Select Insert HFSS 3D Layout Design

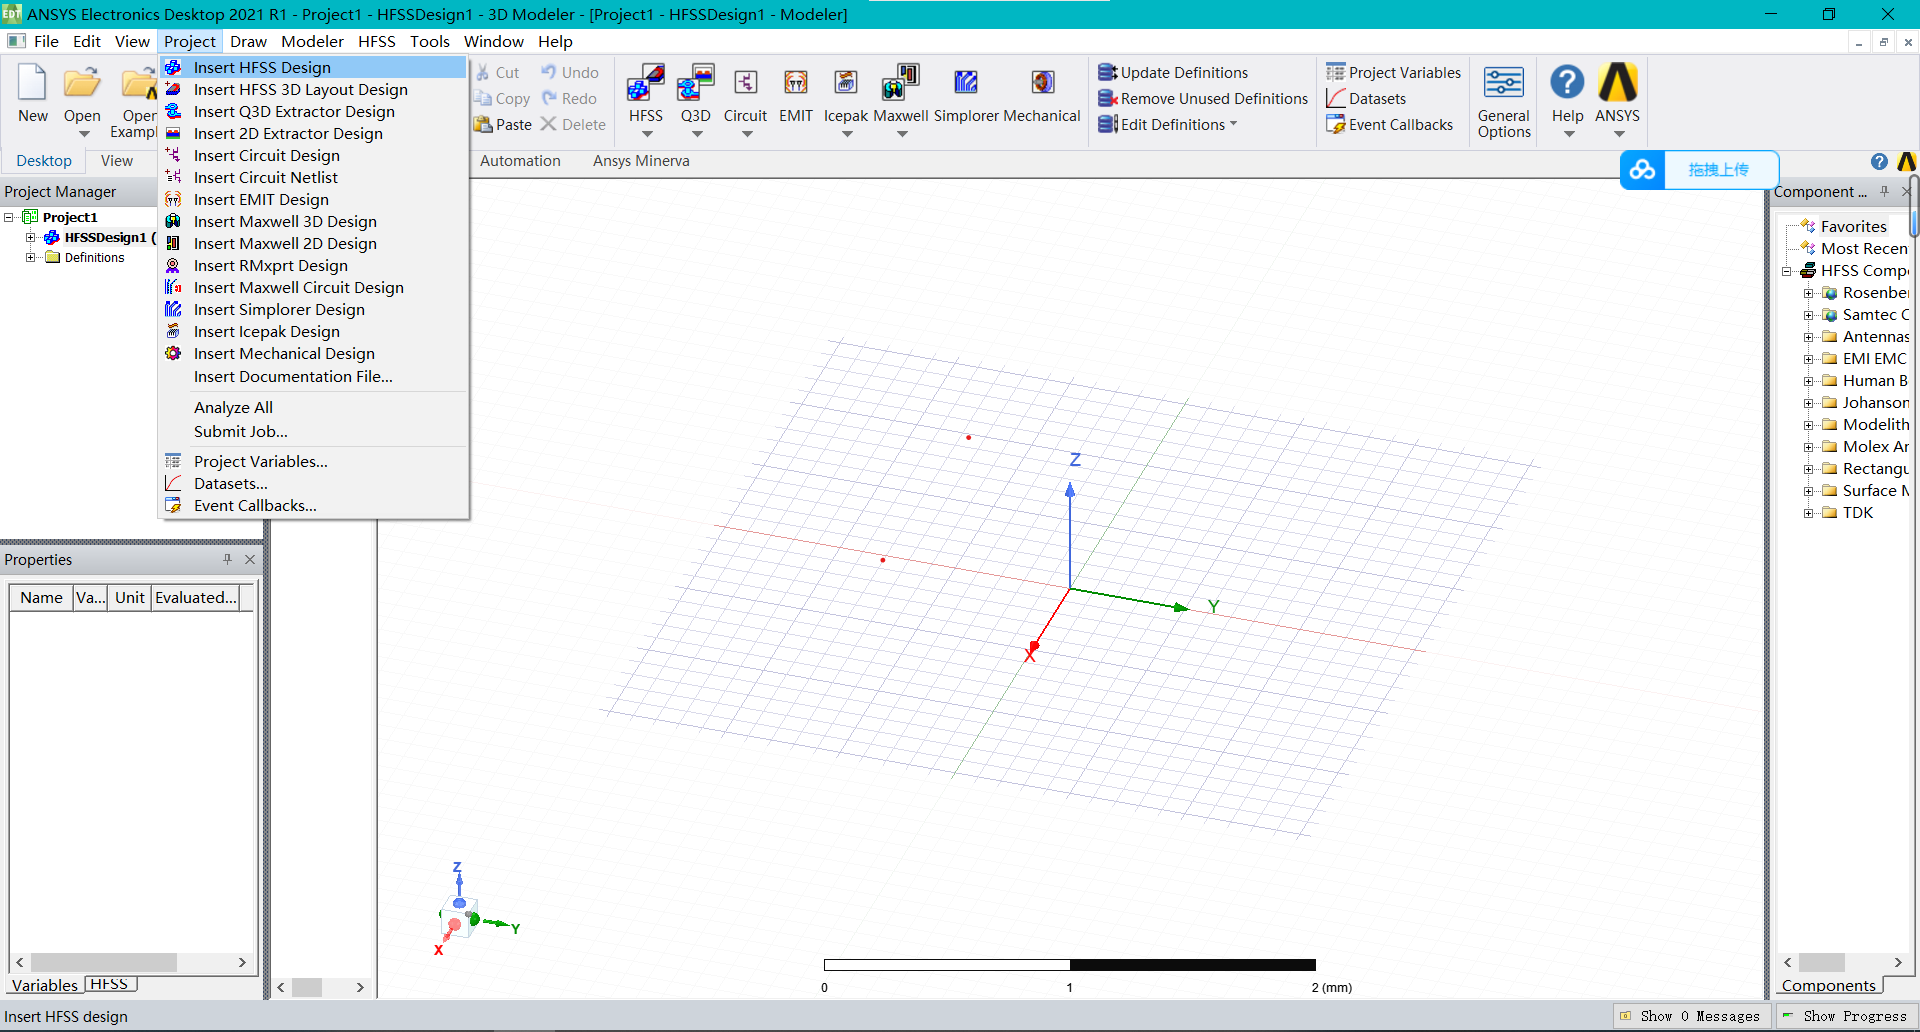[314, 89]
